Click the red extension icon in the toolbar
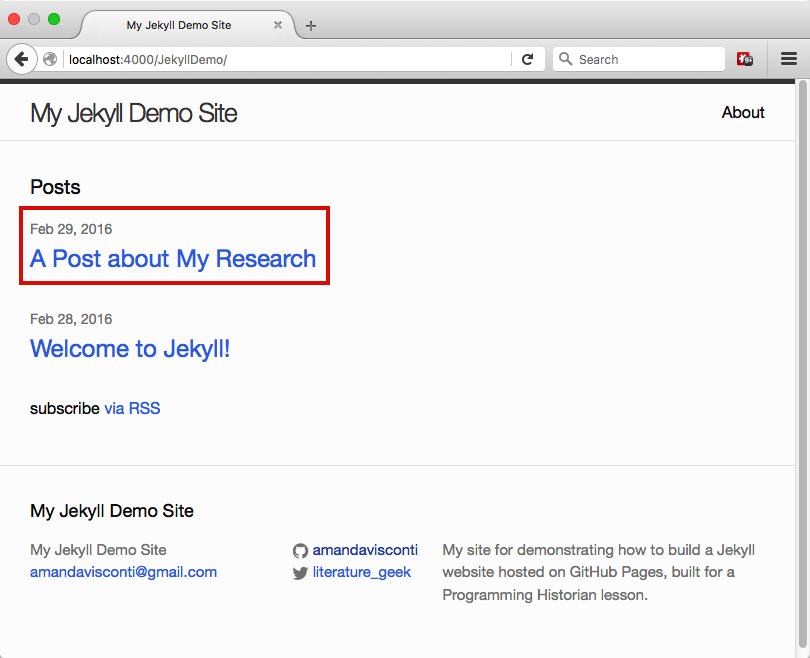This screenshot has width=810, height=658. click(x=745, y=58)
